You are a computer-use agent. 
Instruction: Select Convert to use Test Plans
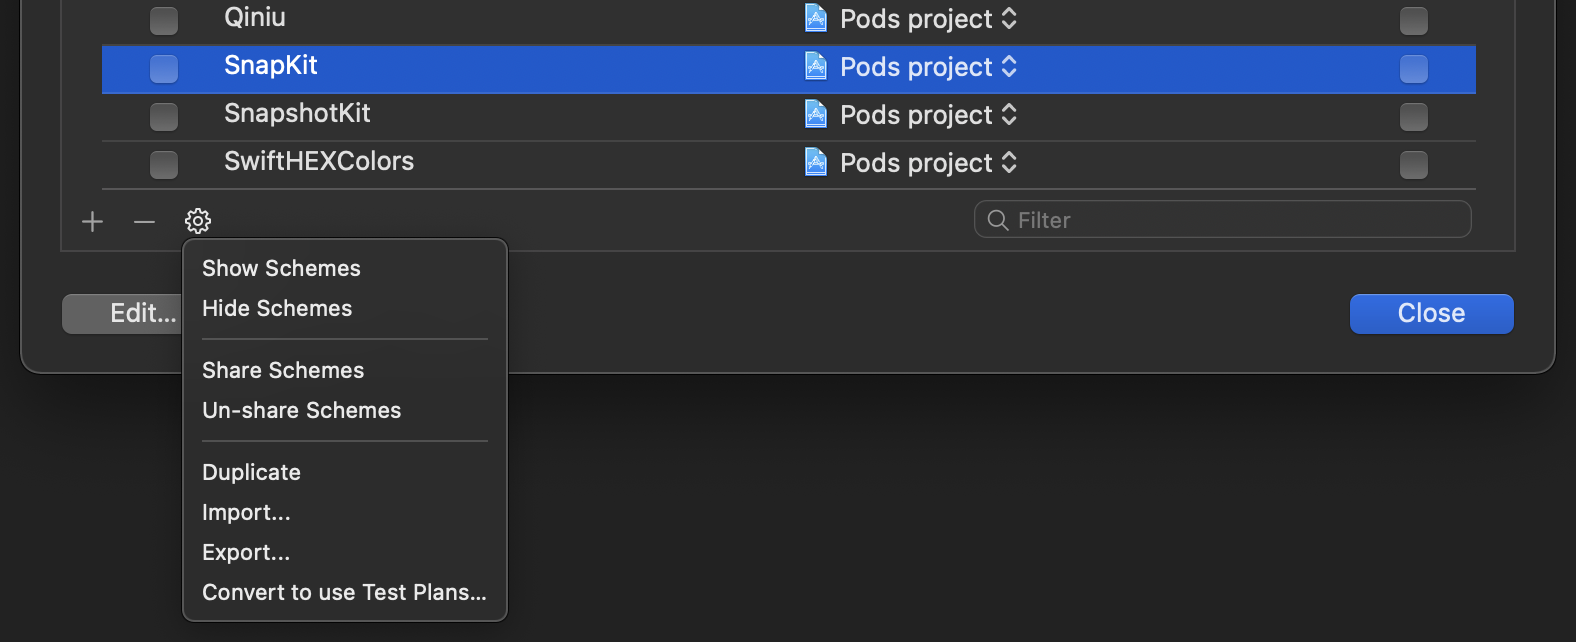tap(344, 592)
